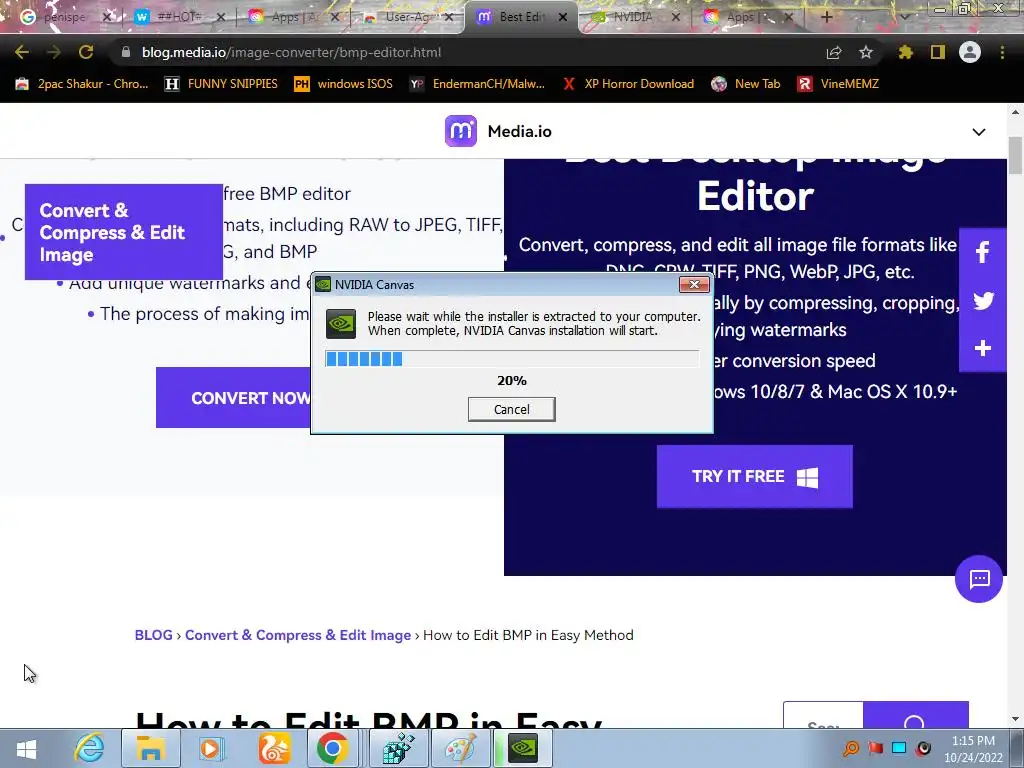Viewport: 1024px width, 768px height.
Task: Open Chrome three-dot menu
Action: coord(1002,52)
